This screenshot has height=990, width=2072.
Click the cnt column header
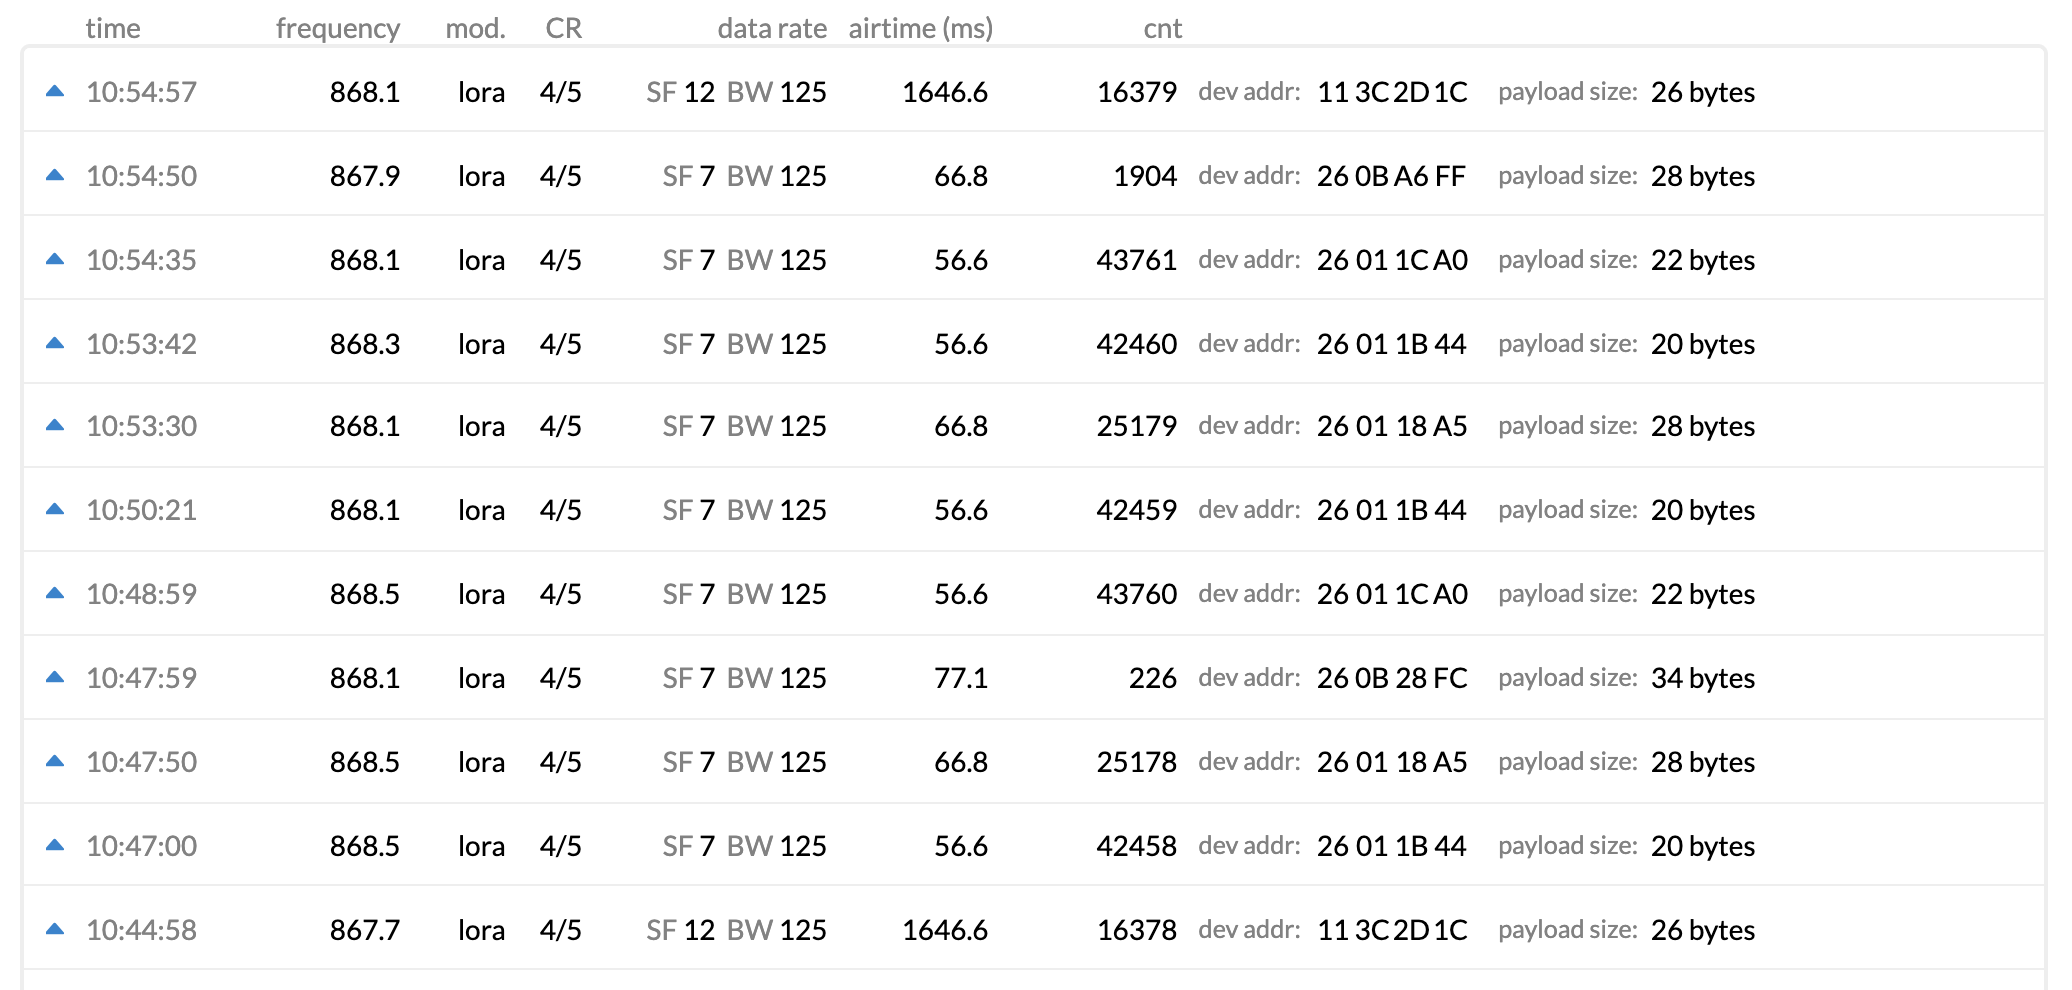tap(1163, 28)
